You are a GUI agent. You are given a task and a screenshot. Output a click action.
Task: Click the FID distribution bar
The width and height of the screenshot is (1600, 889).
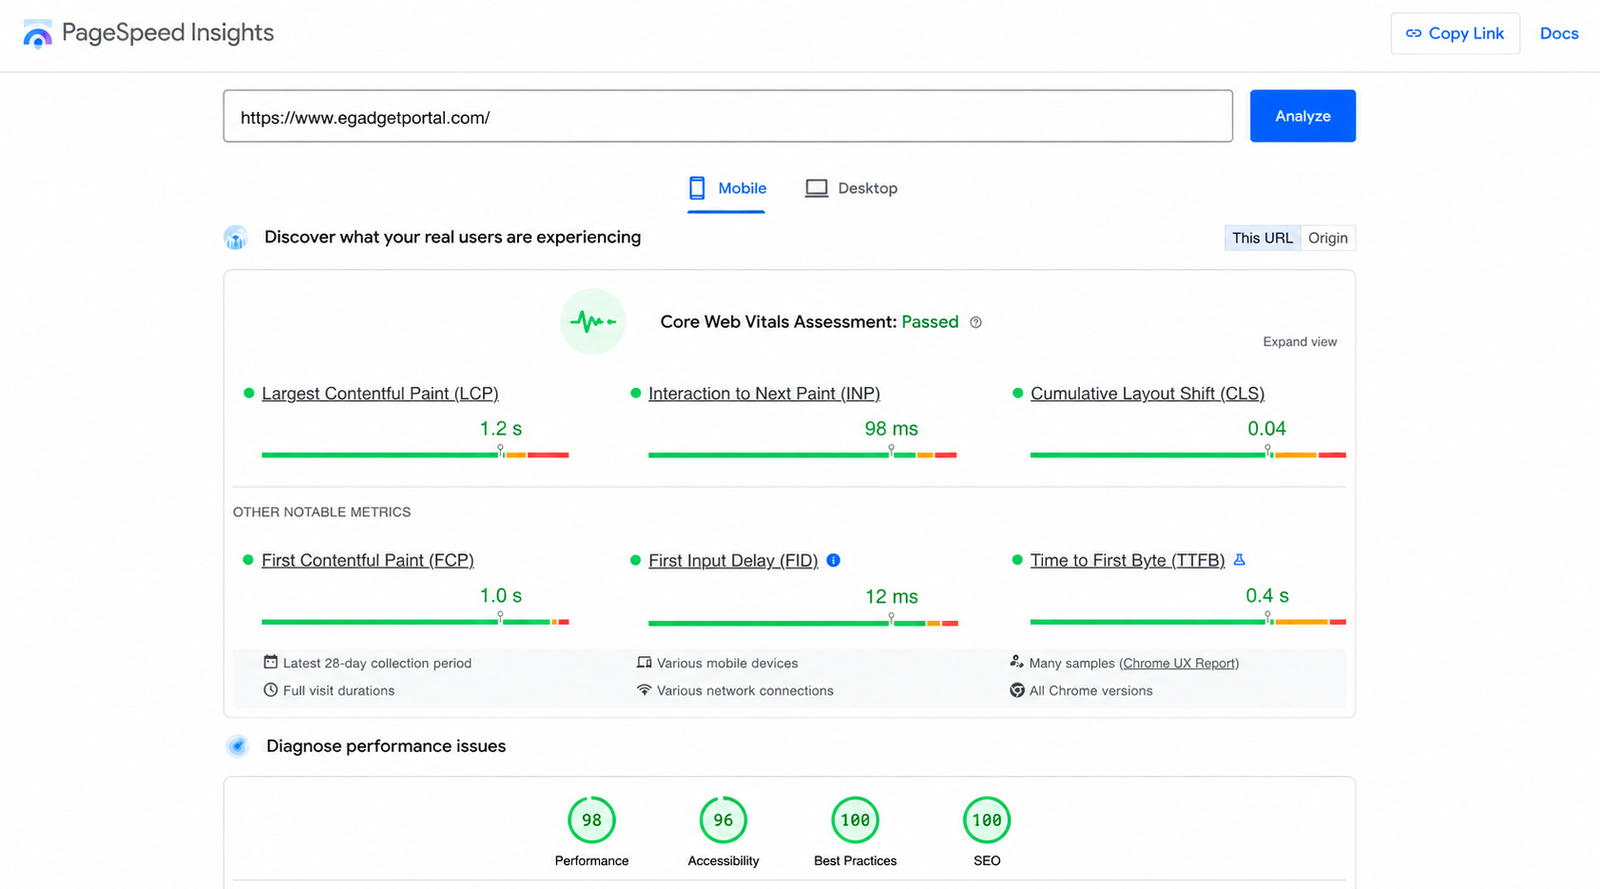[803, 623]
